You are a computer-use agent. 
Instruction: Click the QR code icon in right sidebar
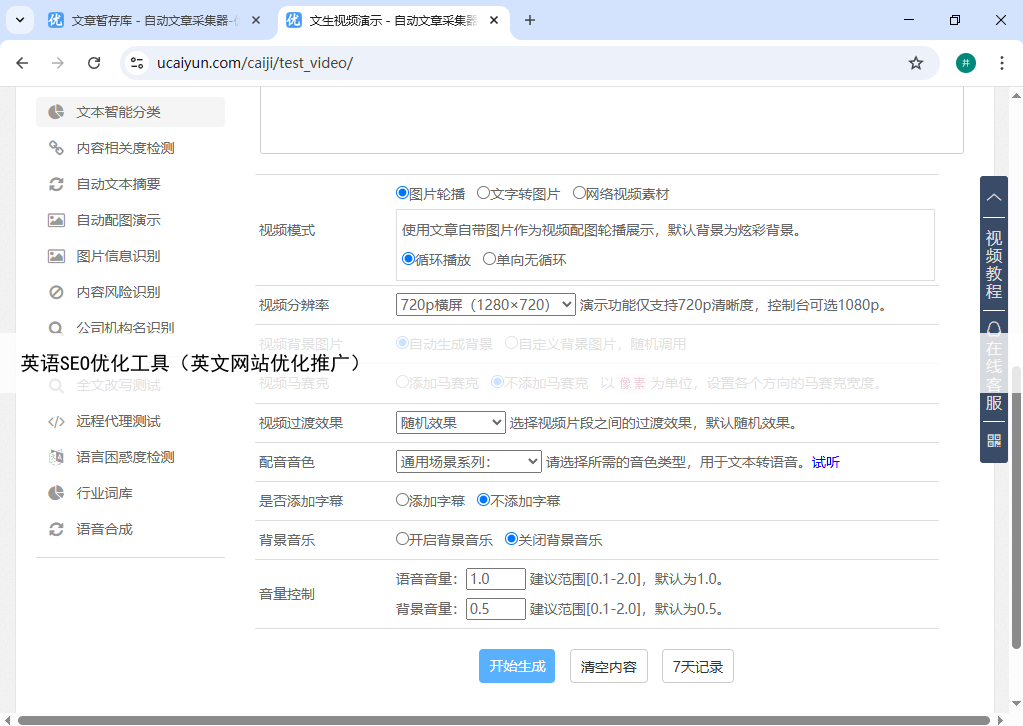(994, 440)
